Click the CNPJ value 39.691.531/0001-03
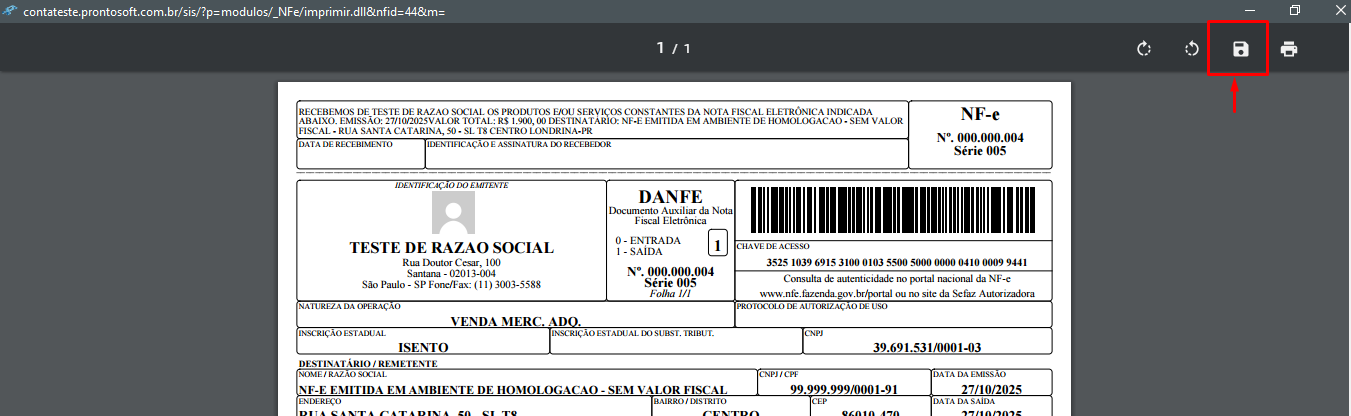The height and width of the screenshot is (416, 1351). pyautogui.click(x=927, y=346)
